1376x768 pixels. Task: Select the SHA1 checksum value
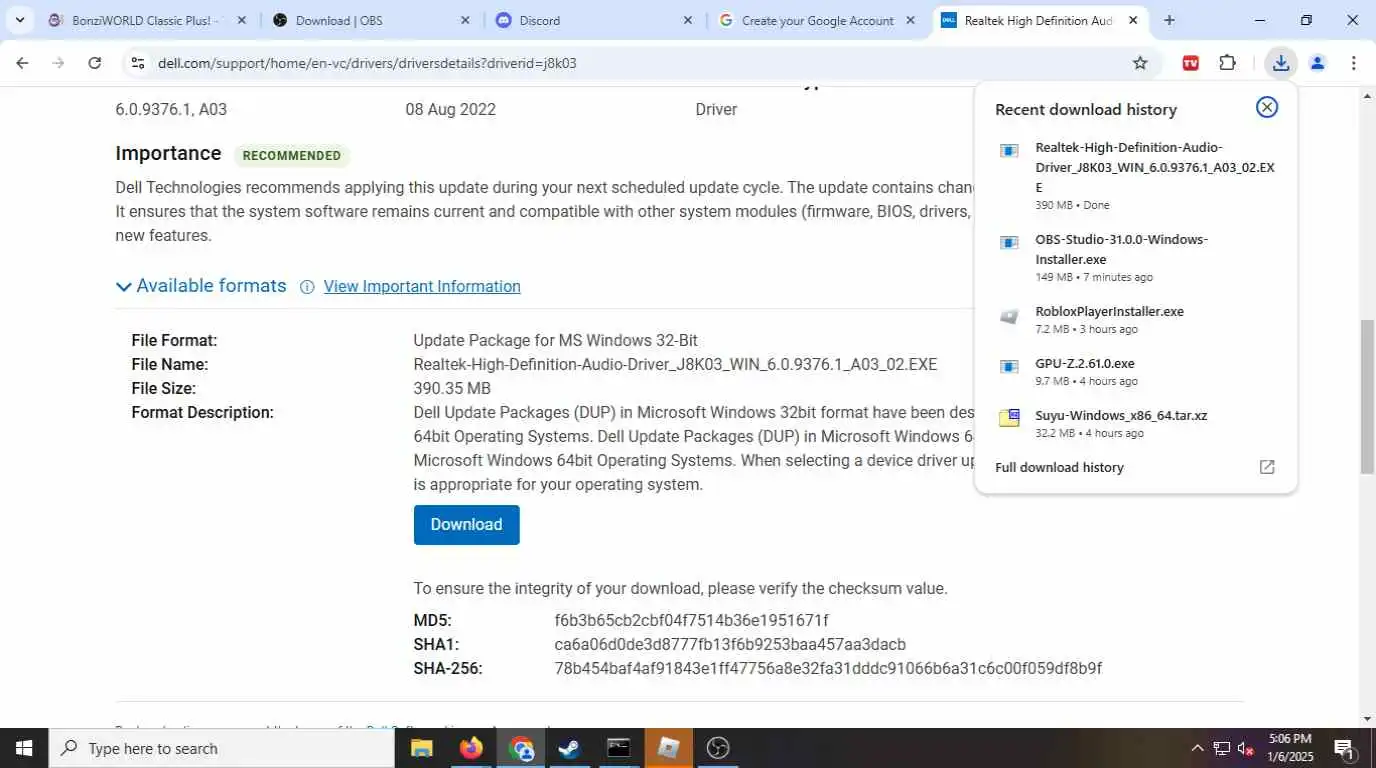pos(730,645)
